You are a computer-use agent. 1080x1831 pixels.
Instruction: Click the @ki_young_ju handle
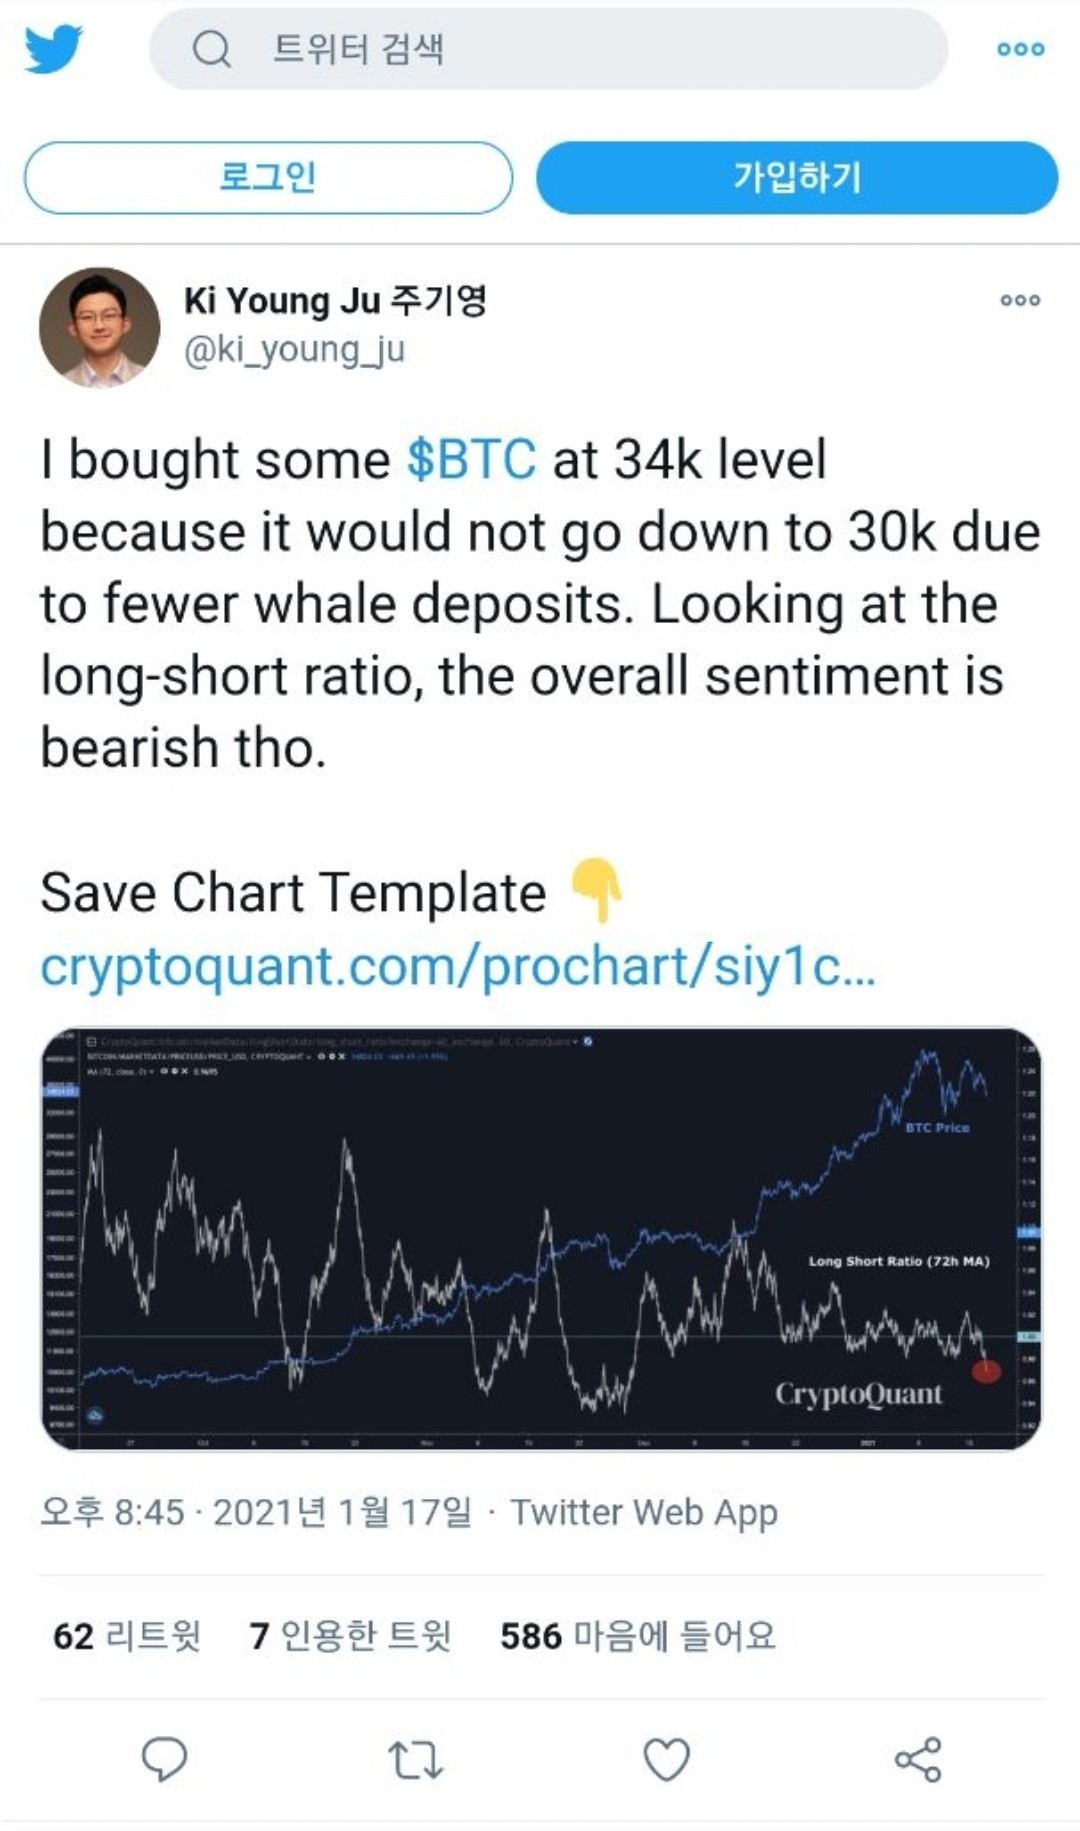point(294,349)
